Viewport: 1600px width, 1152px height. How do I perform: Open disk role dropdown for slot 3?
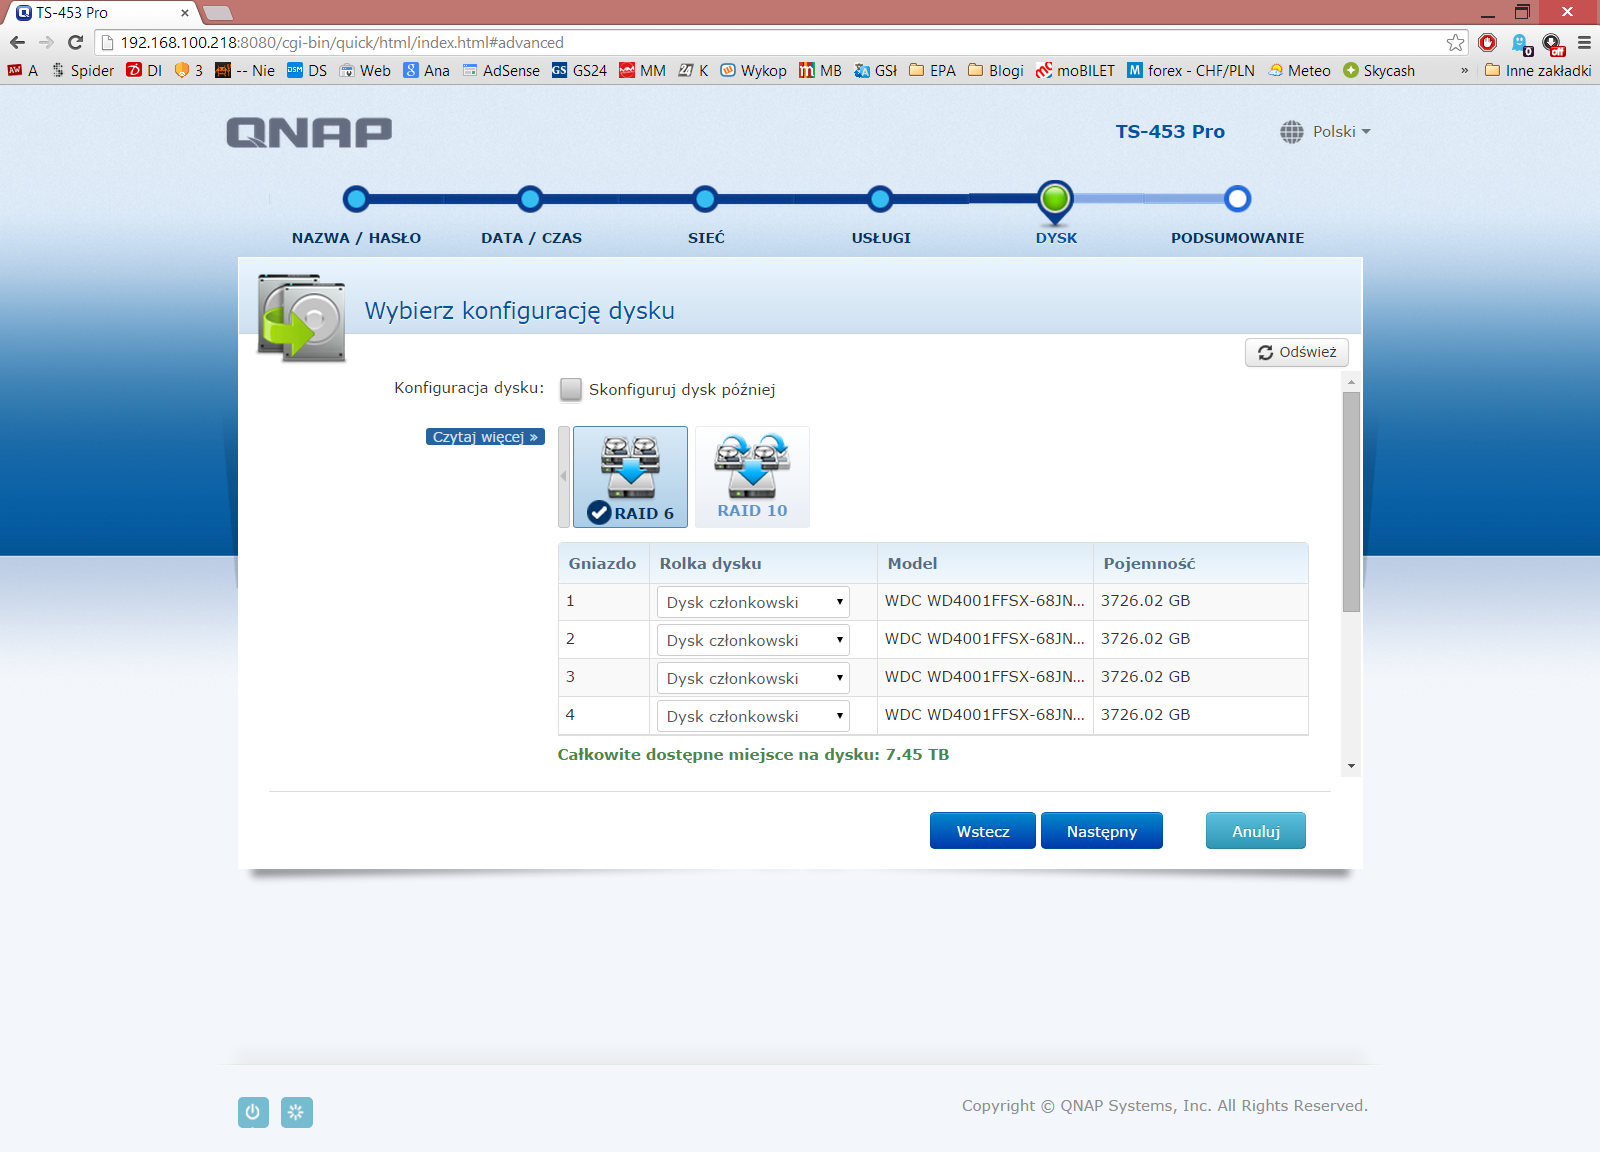pyautogui.click(x=752, y=678)
